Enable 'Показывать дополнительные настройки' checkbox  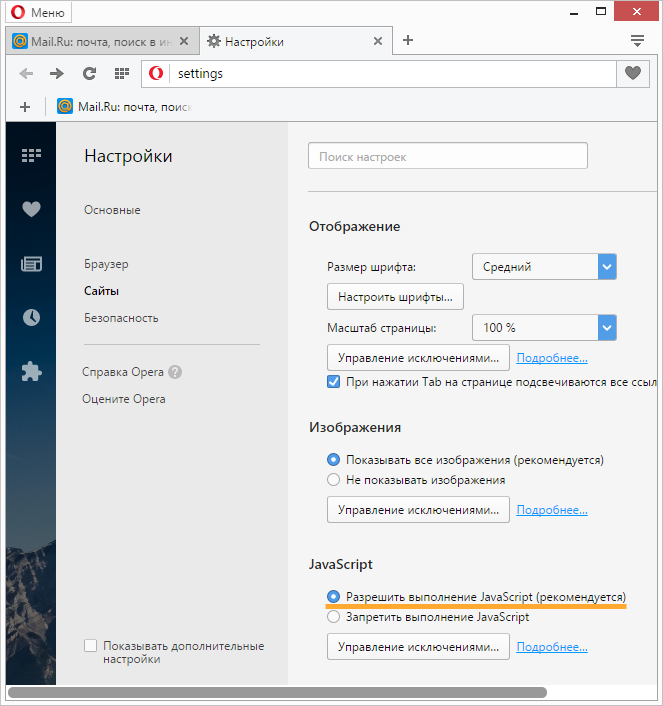[x=91, y=646]
